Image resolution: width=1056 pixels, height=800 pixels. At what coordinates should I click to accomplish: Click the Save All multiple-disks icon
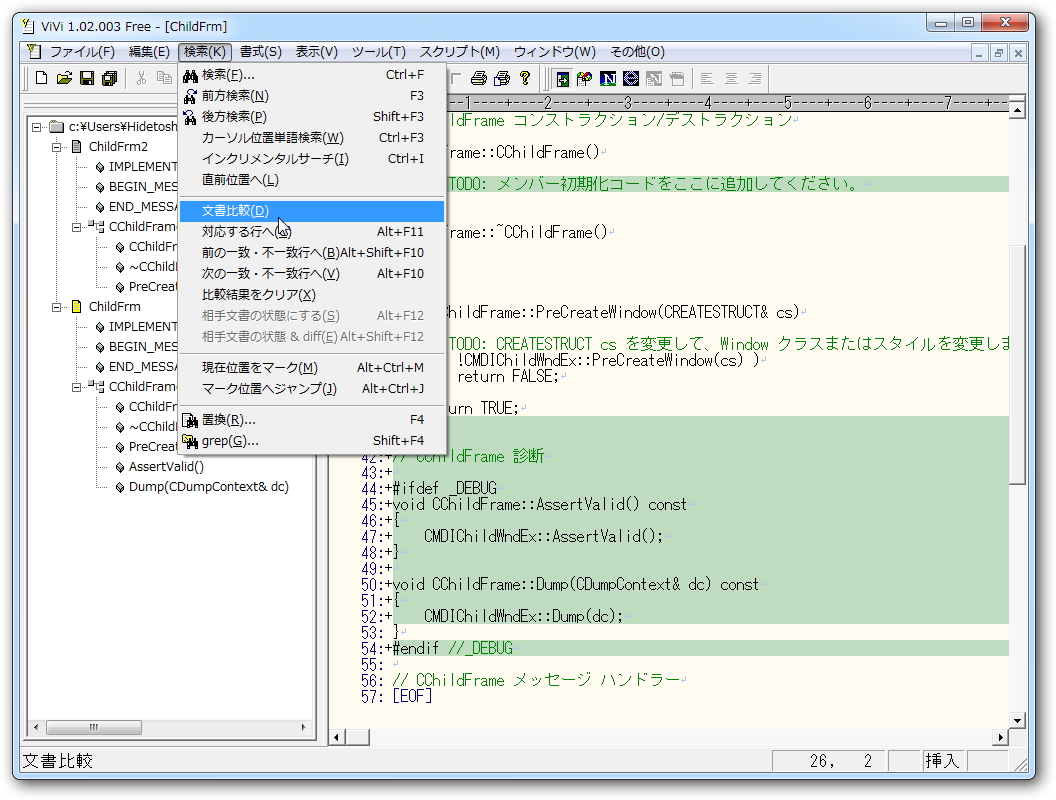pos(109,78)
